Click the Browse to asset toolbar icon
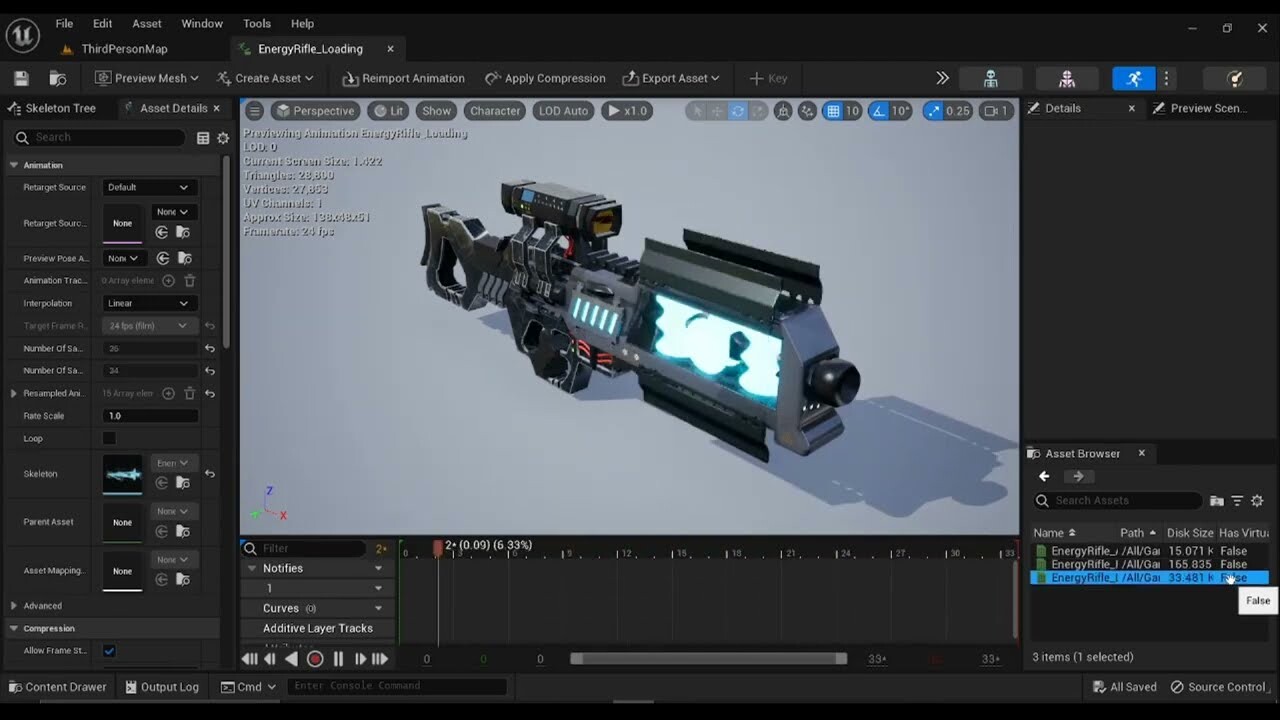1280x720 pixels. pos(58,78)
